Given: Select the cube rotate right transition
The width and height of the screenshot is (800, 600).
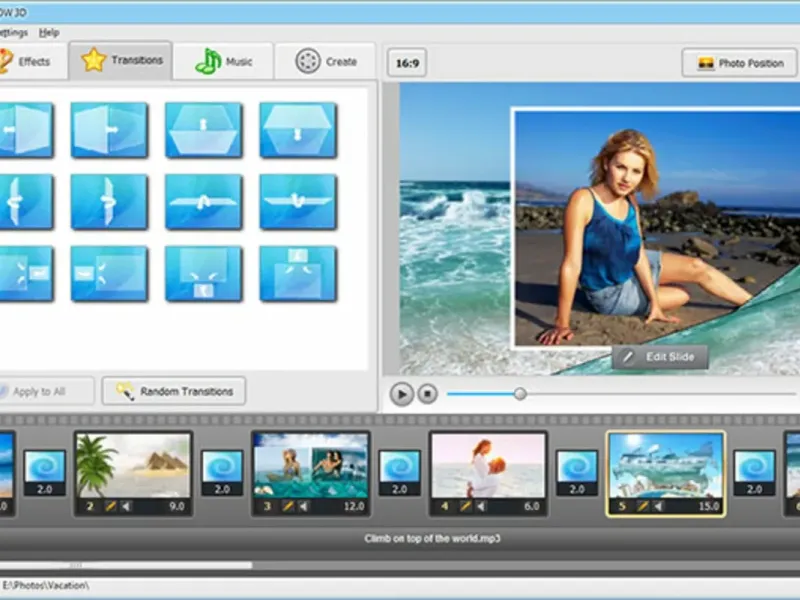Looking at the screenshot, I should (109, 130).
